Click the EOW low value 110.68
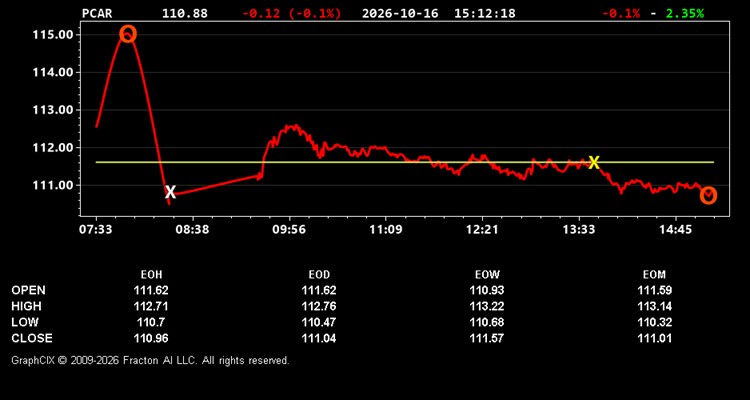Viewport: 750px width, 400px height. pos(487,322)
